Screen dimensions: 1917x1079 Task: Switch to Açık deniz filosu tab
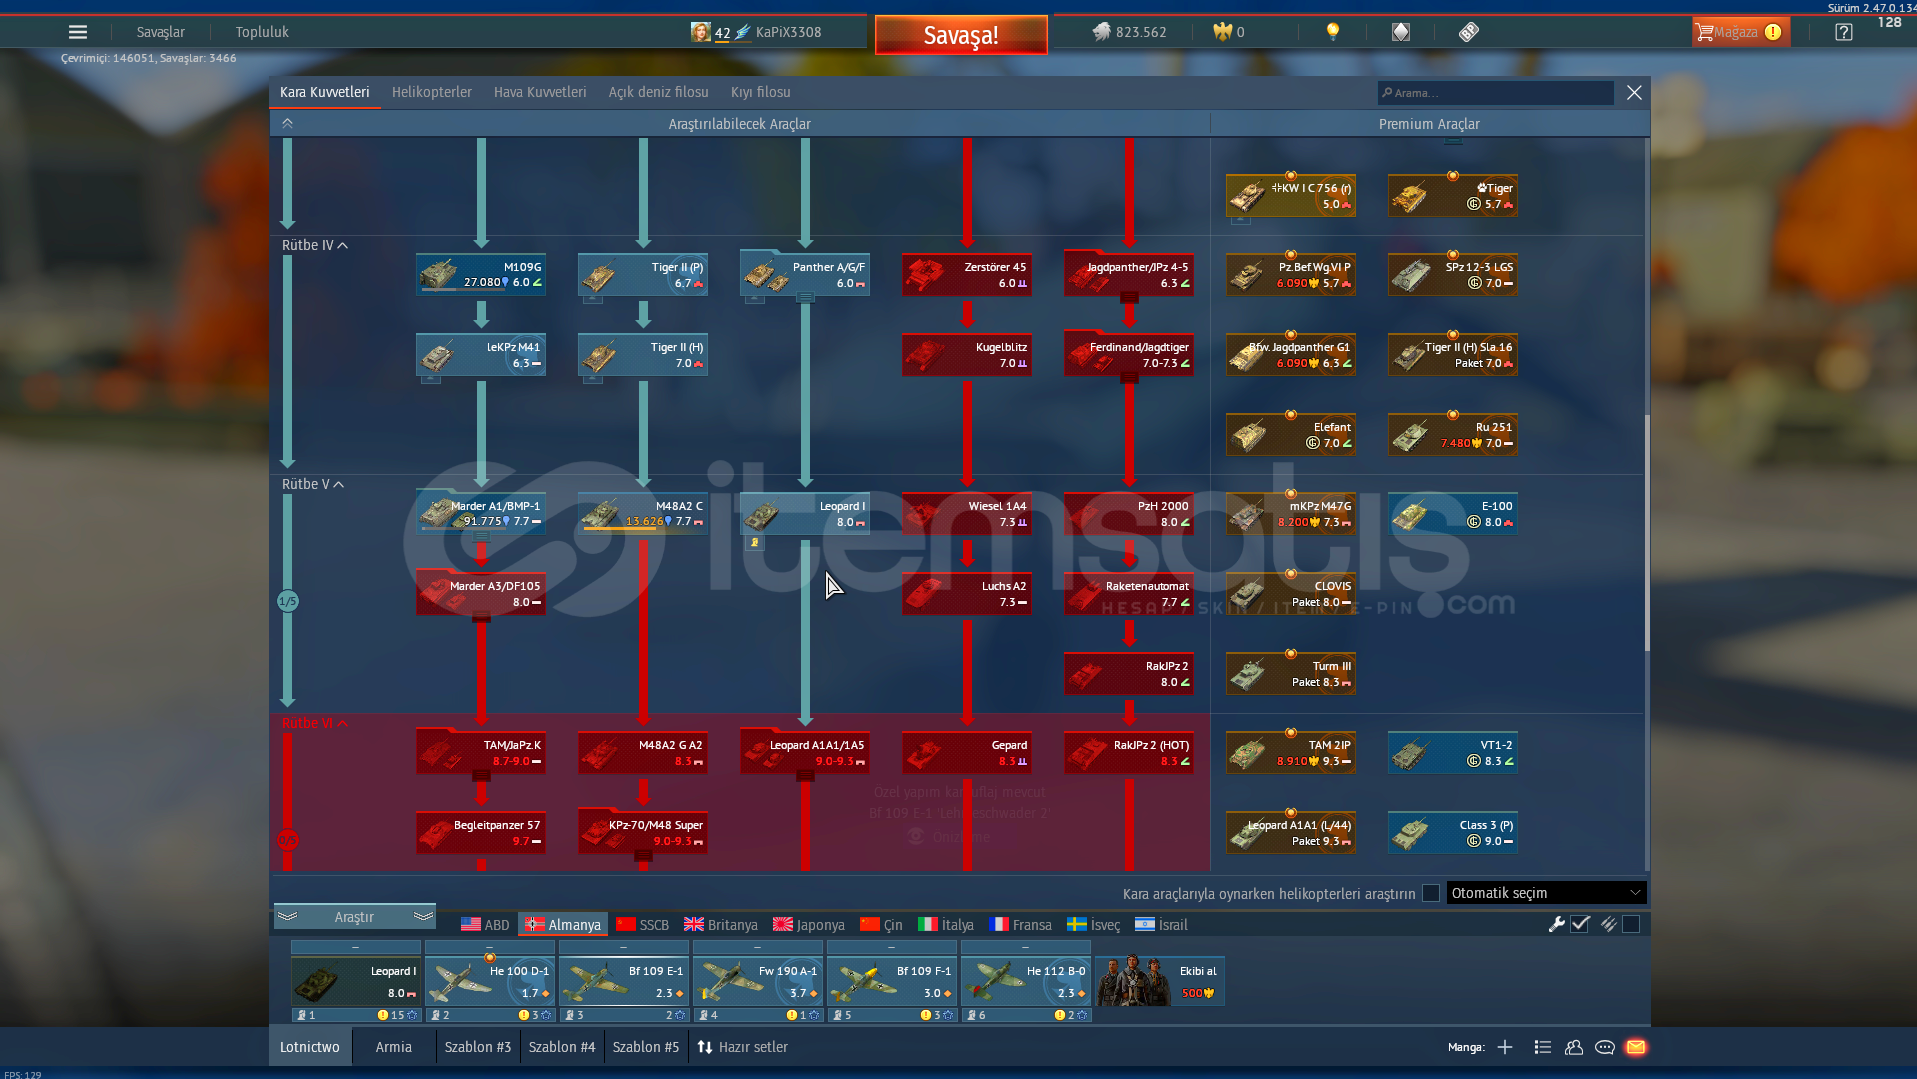(658, 92)
